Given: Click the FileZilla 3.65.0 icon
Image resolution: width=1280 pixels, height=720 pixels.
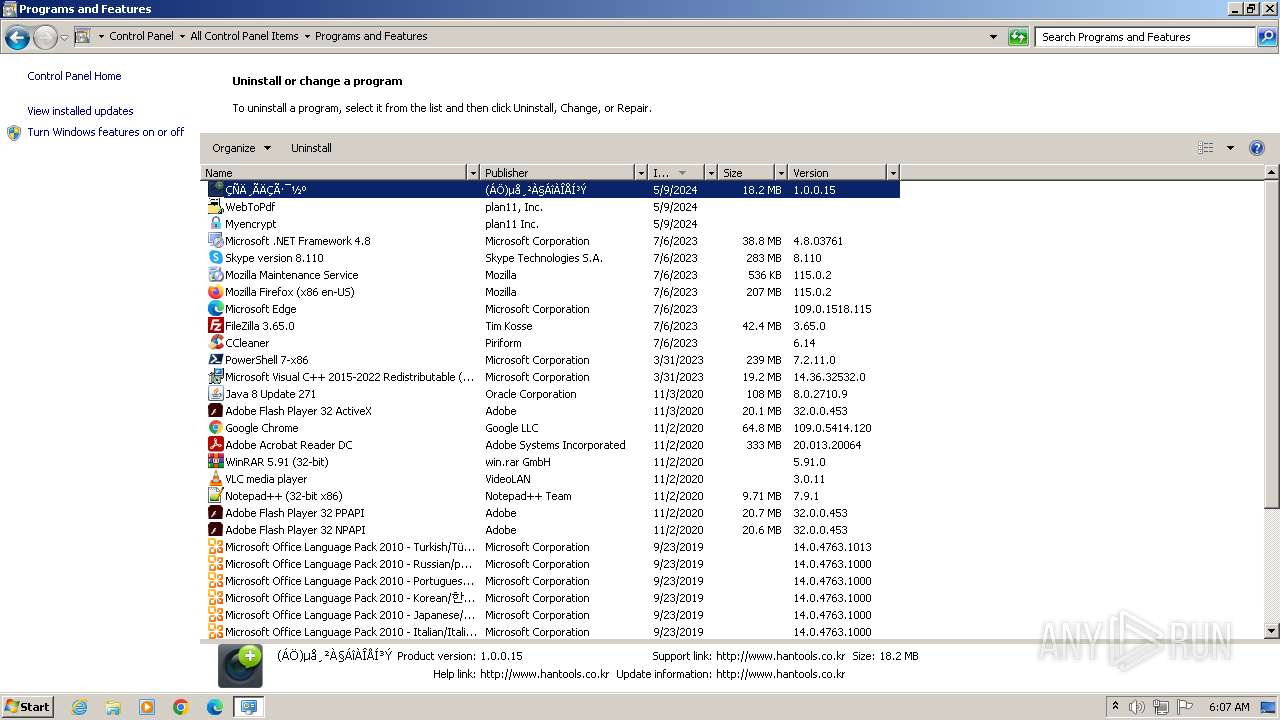Looking at the screenshot, I should click(215, 326).
